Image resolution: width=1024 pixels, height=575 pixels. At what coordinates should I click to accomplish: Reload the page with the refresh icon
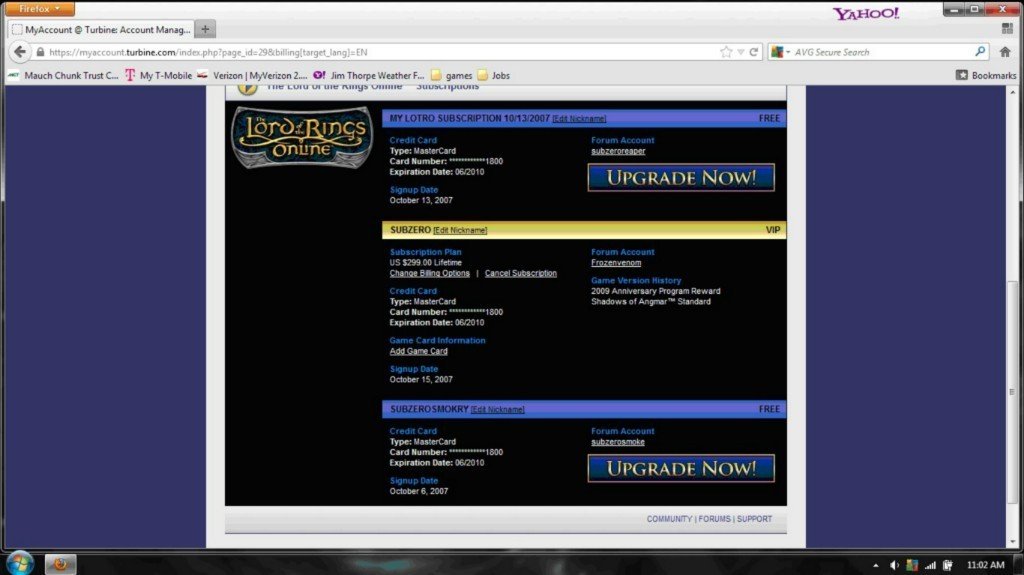tap(754, 52)
